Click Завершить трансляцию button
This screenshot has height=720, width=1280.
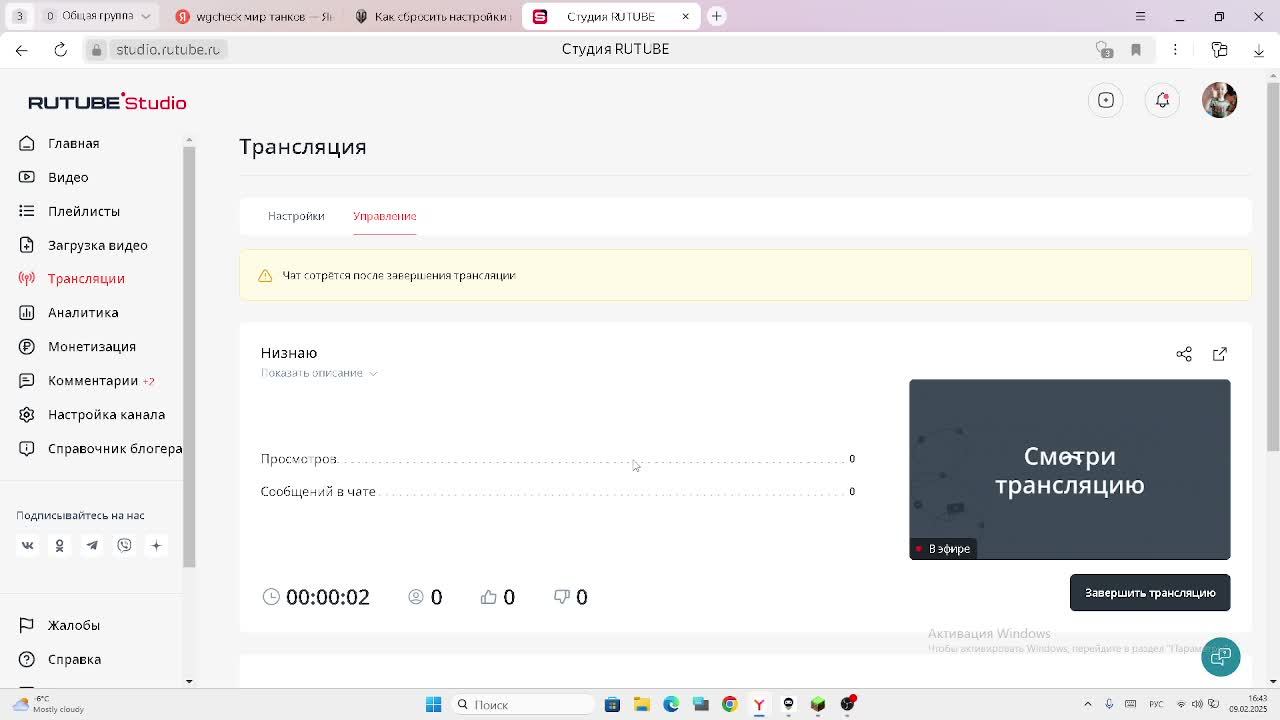point(1150,593)
